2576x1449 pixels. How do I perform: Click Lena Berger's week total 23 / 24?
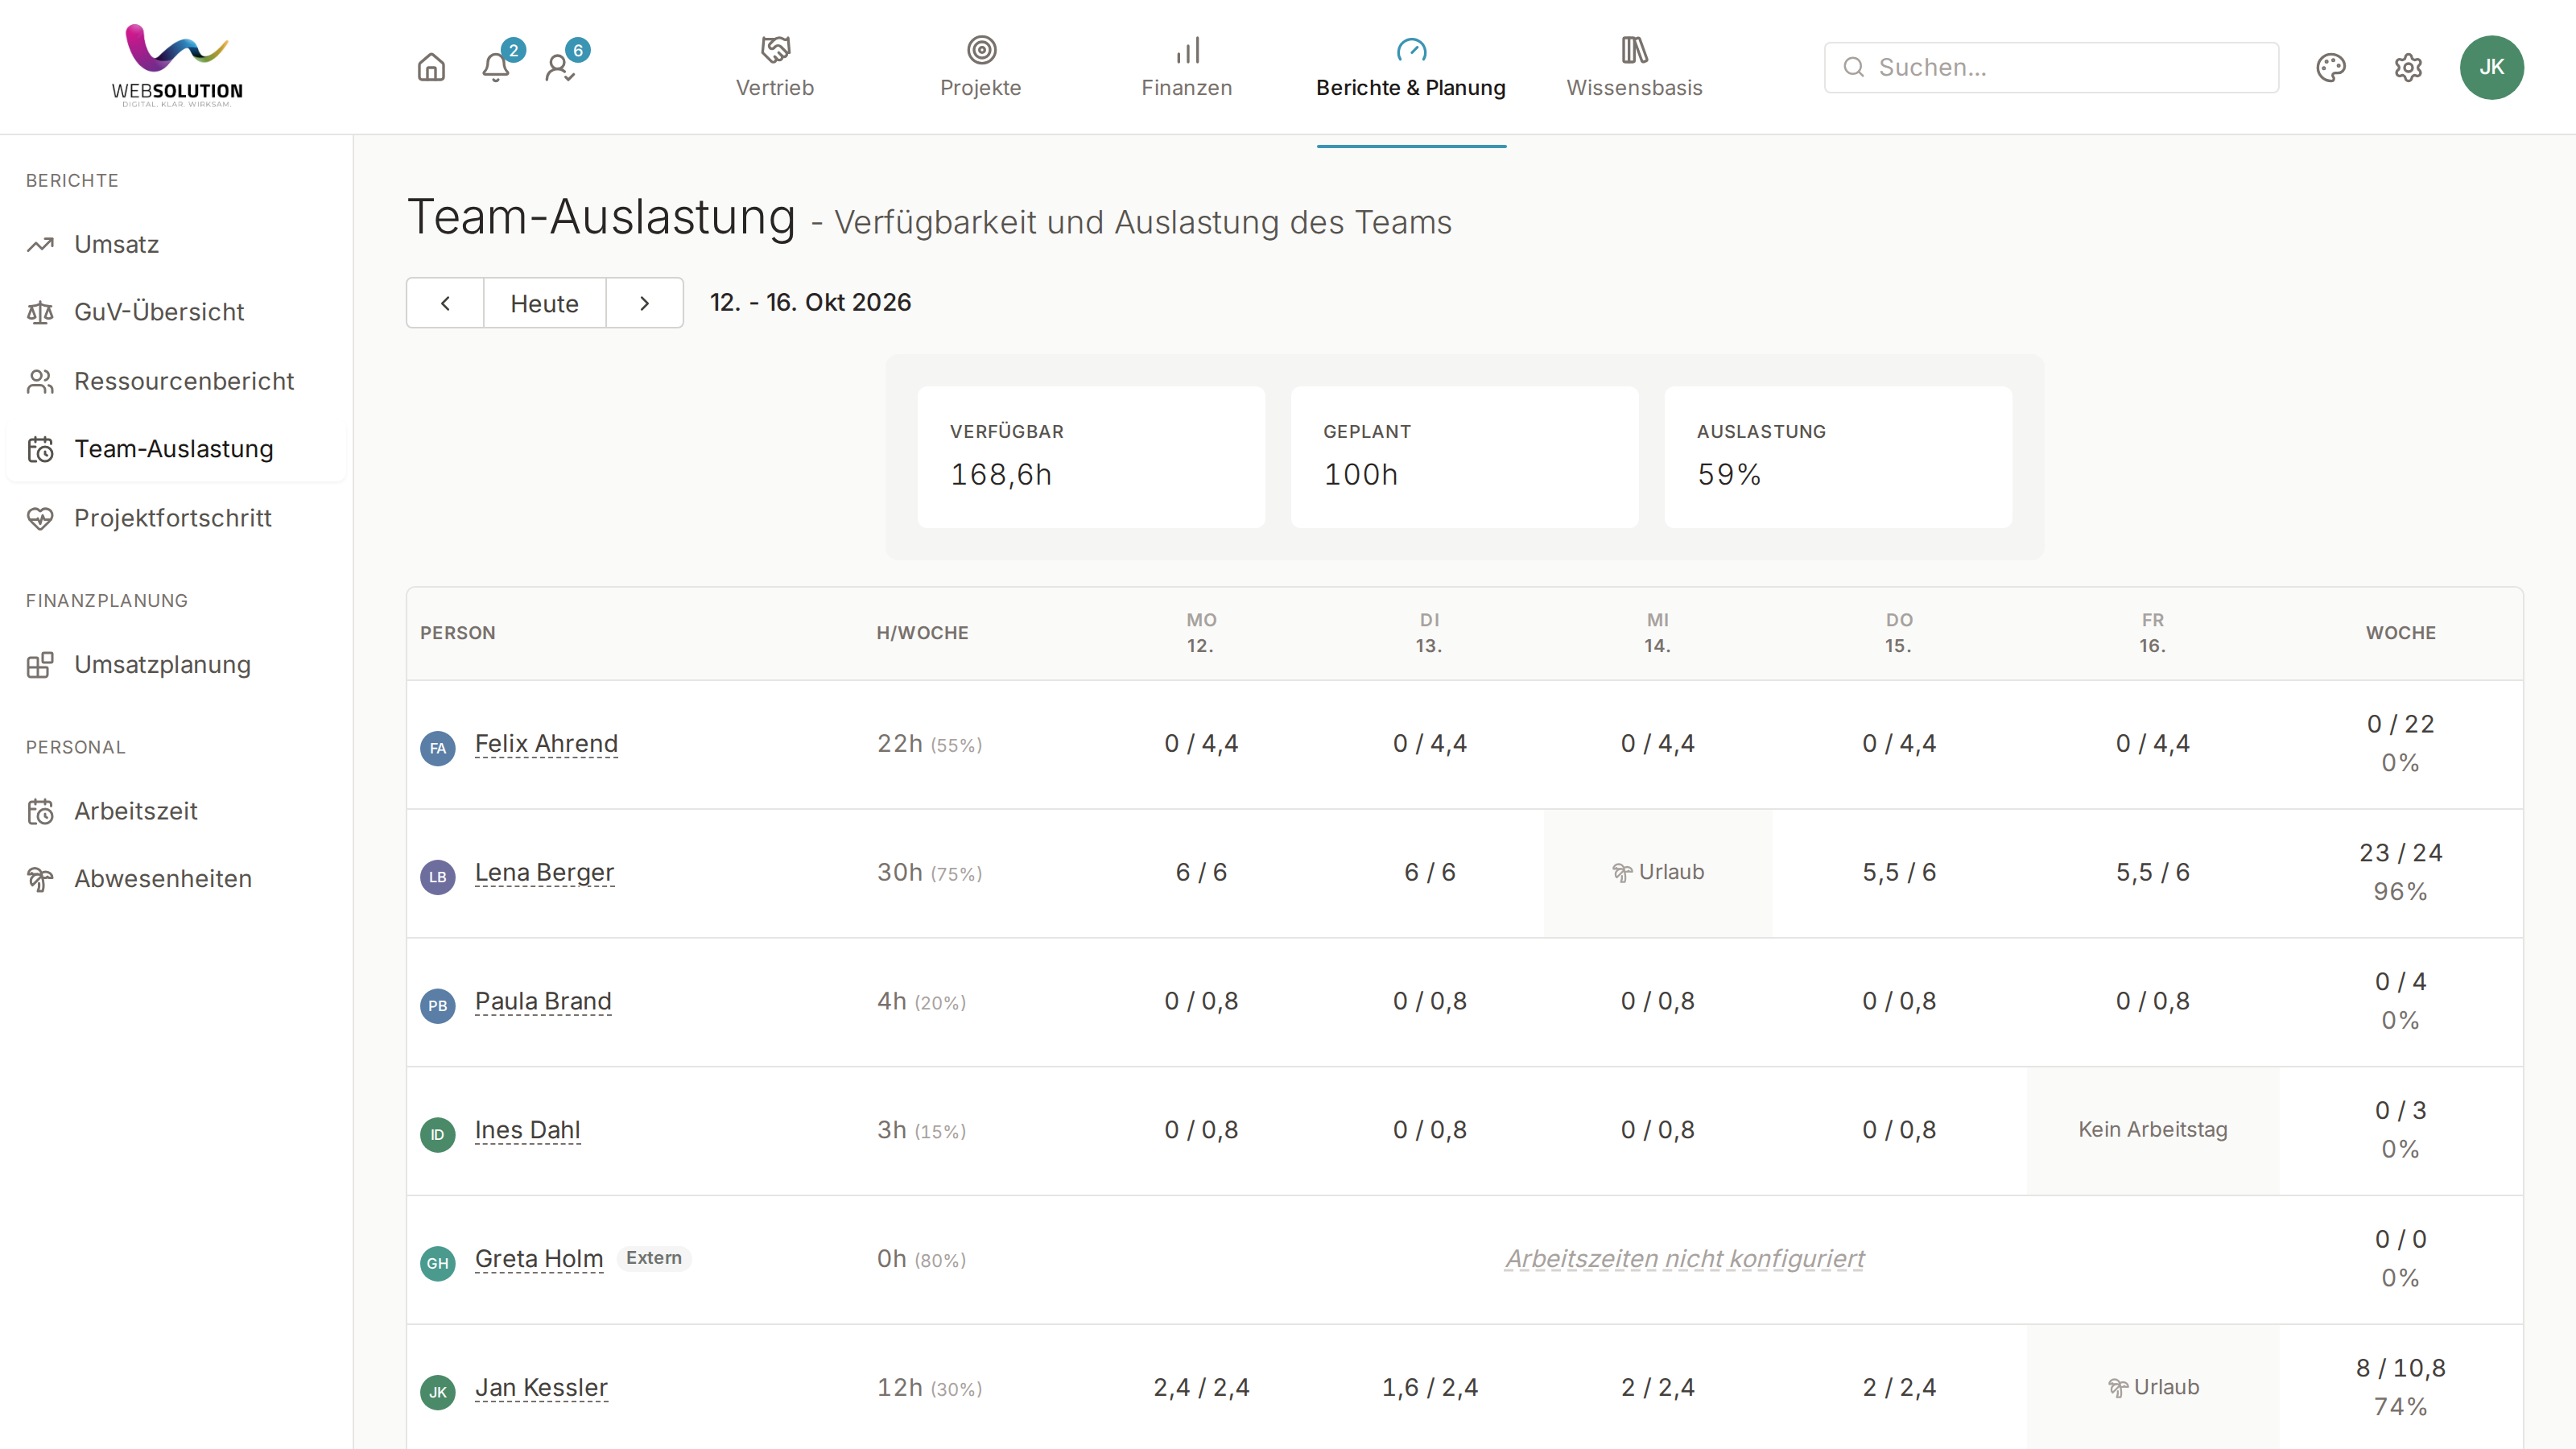click(2400, 853)
